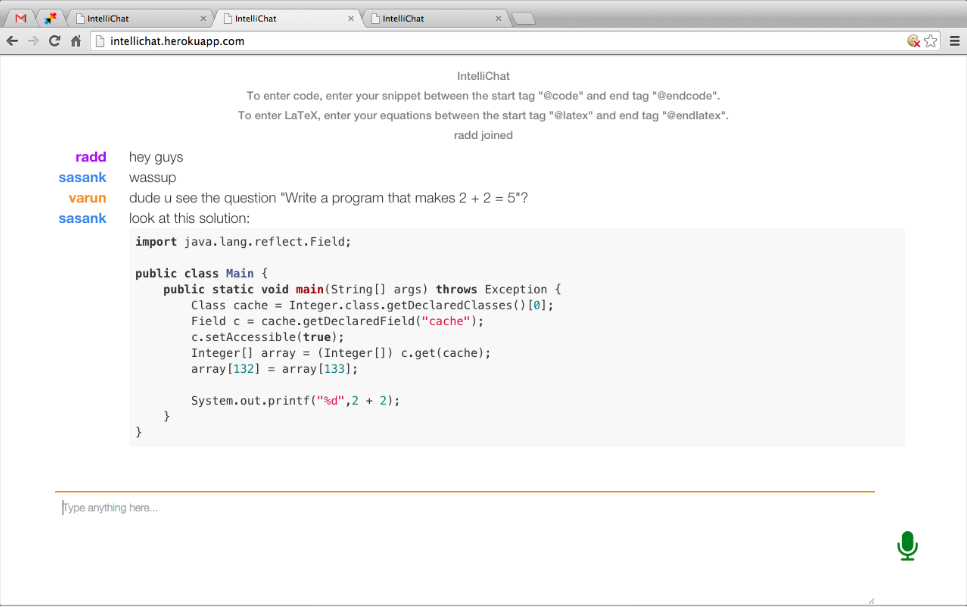967x607 pixels.
Task: Click the message 'hey guys'
Action: [x=156, y=157]
